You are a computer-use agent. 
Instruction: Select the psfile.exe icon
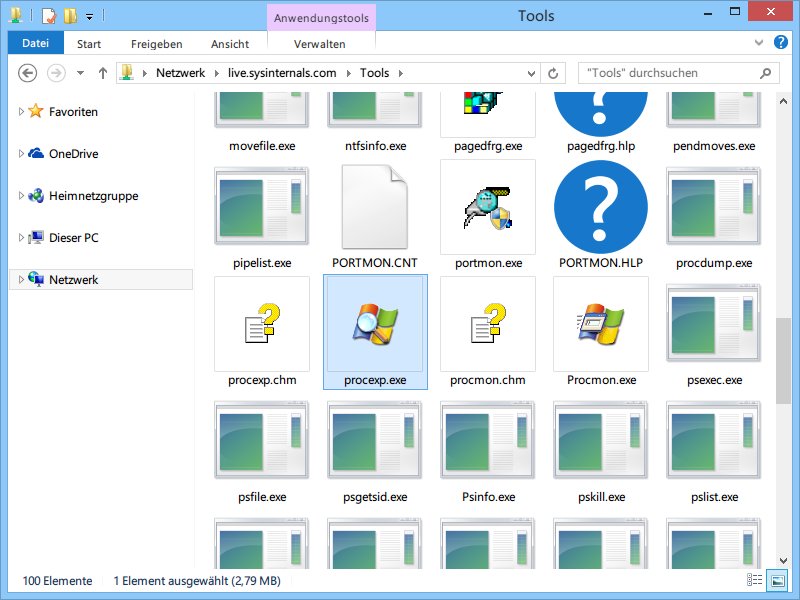tap(262, 440)
